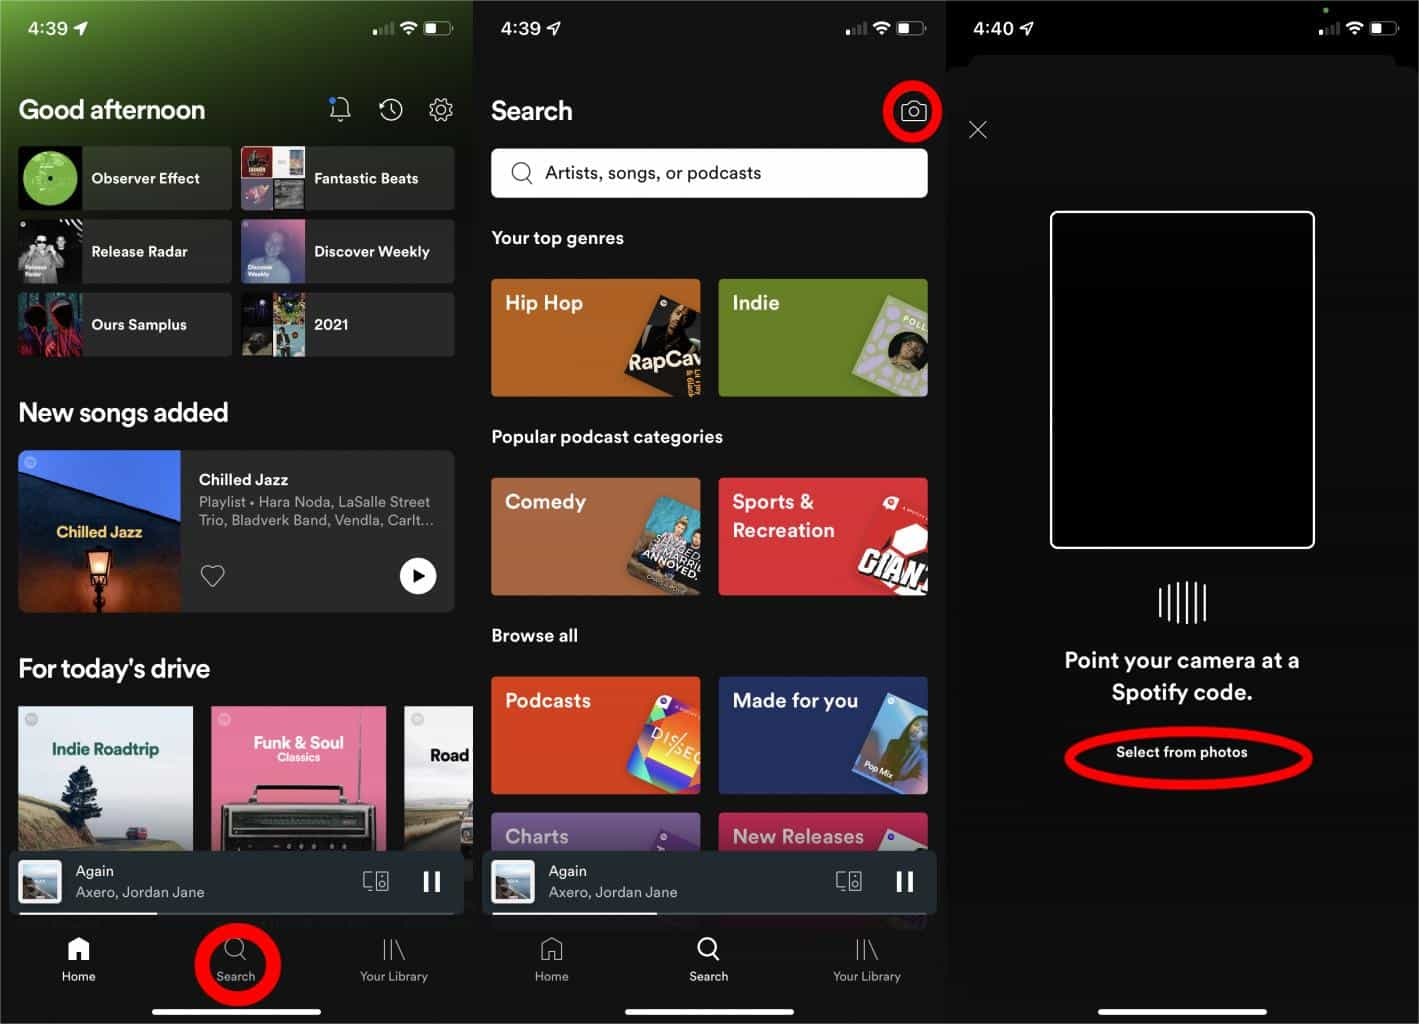This screenshot has height=1024, width=1419.
Task: Open devices picker in Home mini player
Action: pyautogui.click(x=376, y=881)
